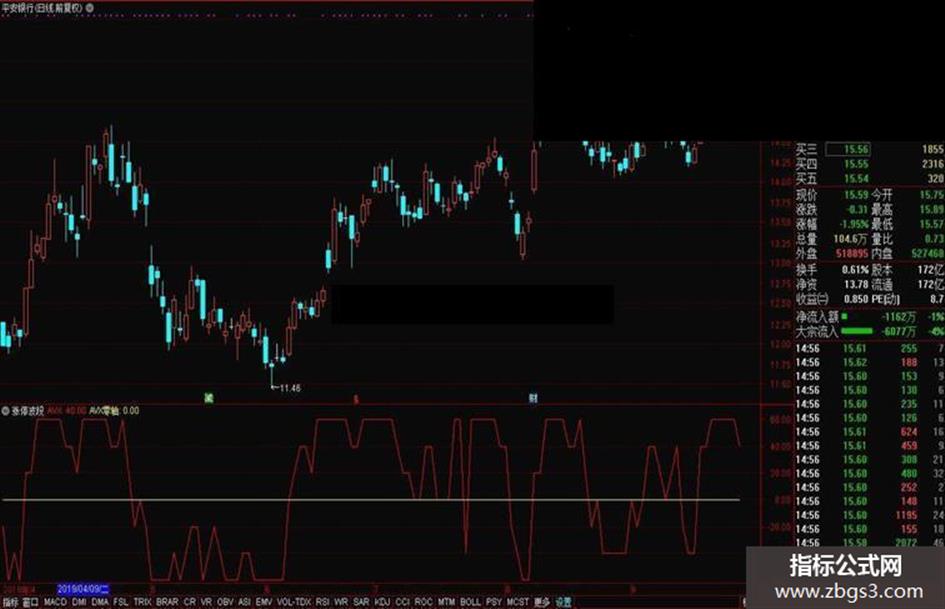The width and height of the screenshot is (945, 609).
Task: Click the green marker icon below the K-line chart
Action: coord(209,397)
